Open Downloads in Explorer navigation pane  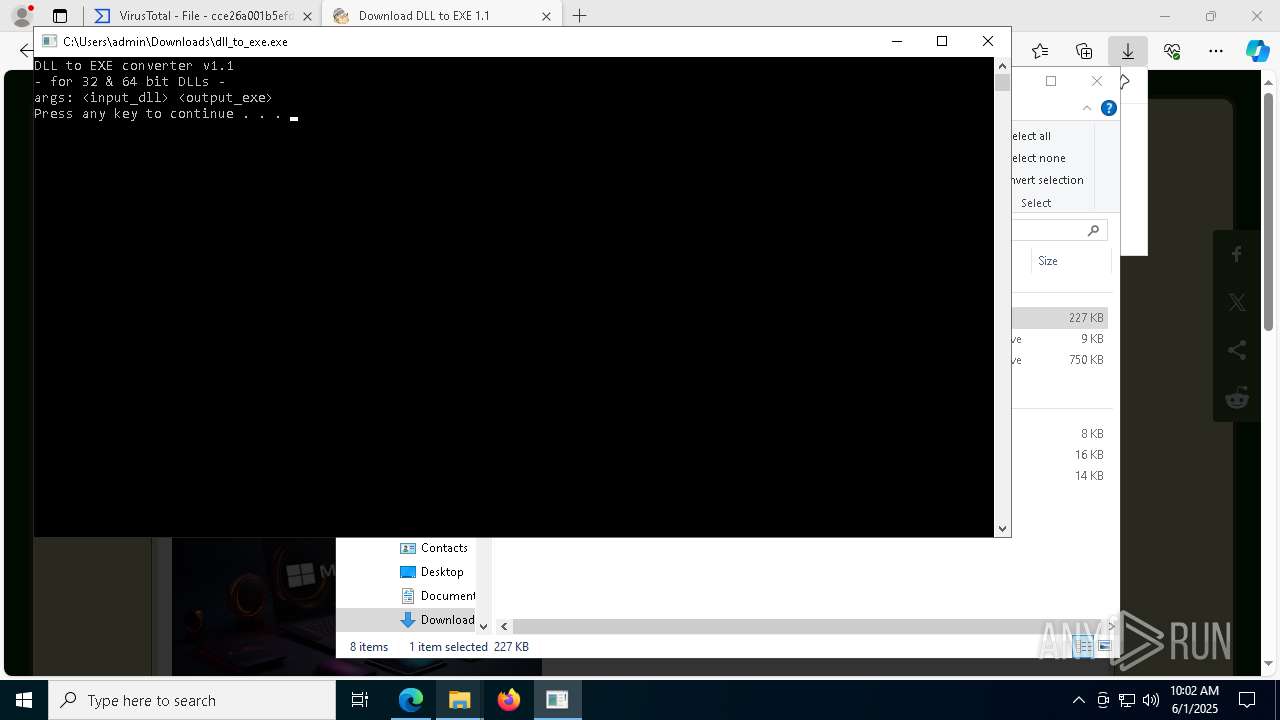point(437,620)
